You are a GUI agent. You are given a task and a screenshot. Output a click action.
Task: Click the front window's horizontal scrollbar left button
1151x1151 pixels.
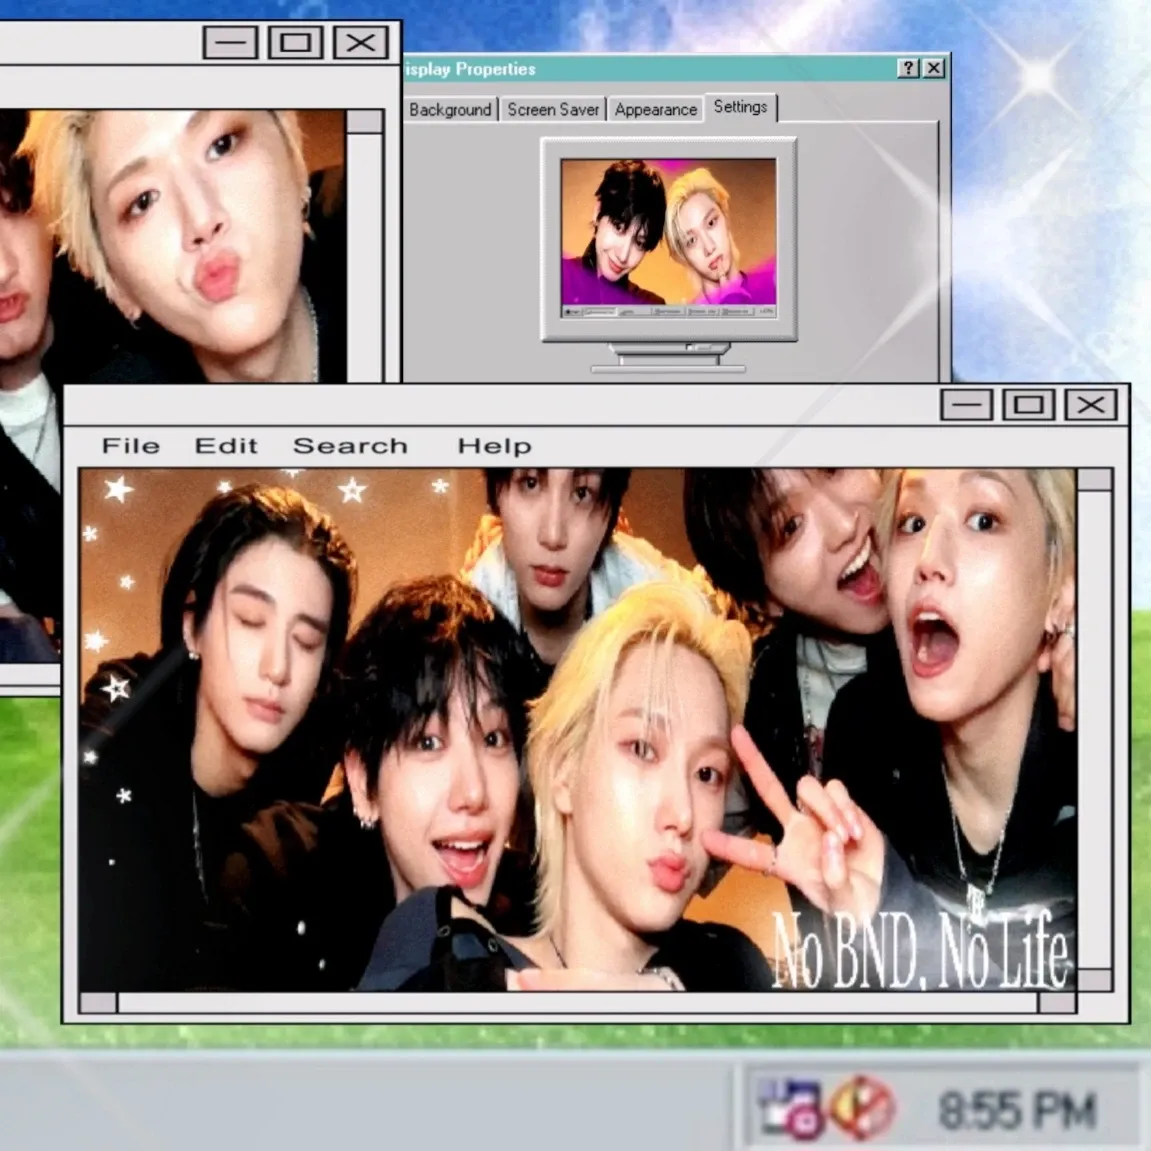(x=98, y=1002)
